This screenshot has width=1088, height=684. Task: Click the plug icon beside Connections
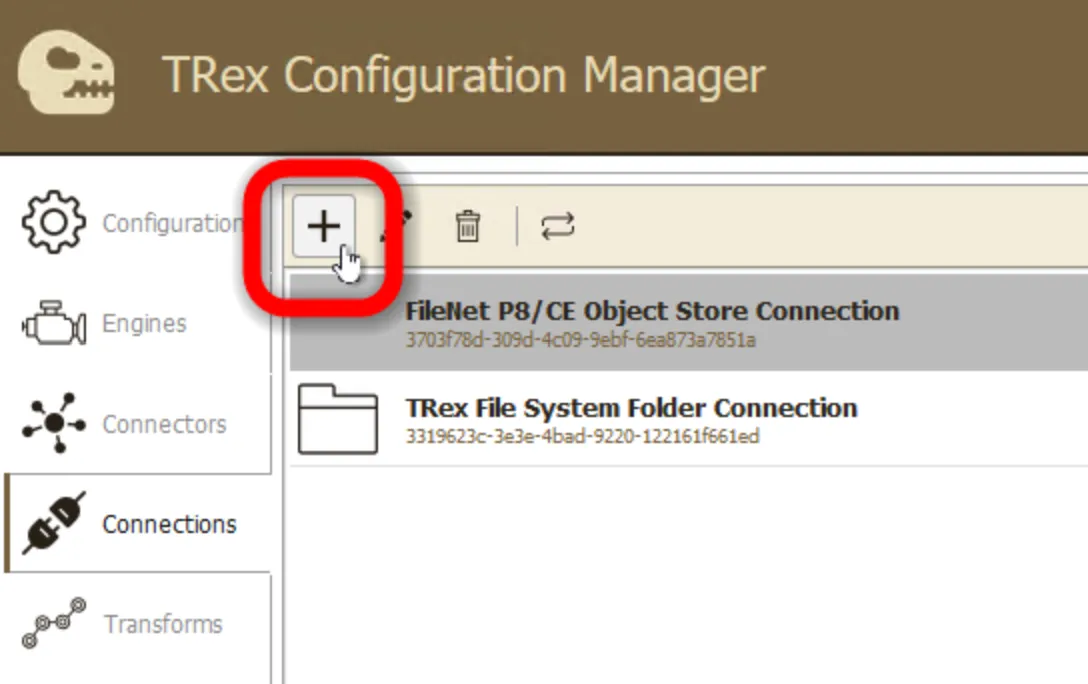[x=54, y=524]
